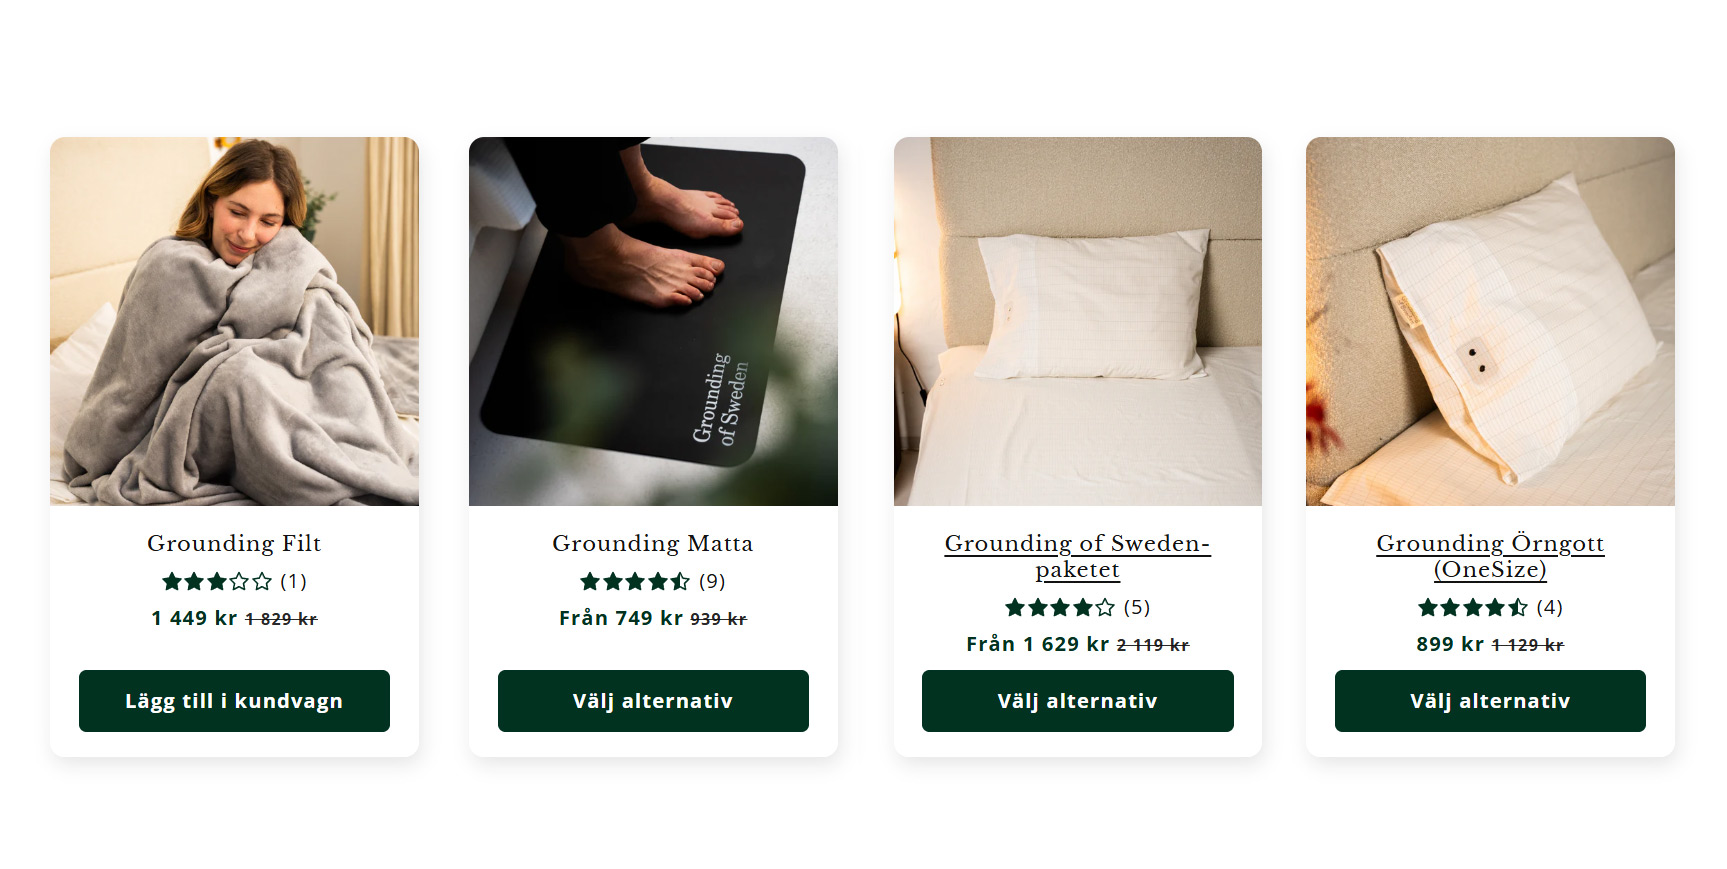1727x869 pixels.
Task: Click the 1 449 kr price
Action: point(194,618)
